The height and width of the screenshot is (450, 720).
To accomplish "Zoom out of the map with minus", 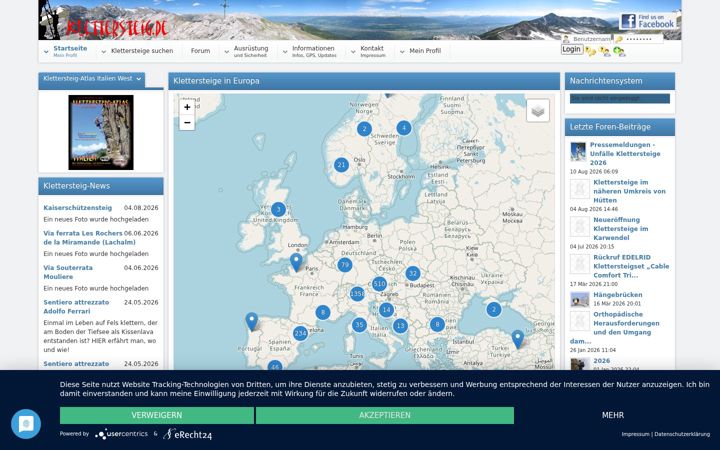I will click(187, 123).
